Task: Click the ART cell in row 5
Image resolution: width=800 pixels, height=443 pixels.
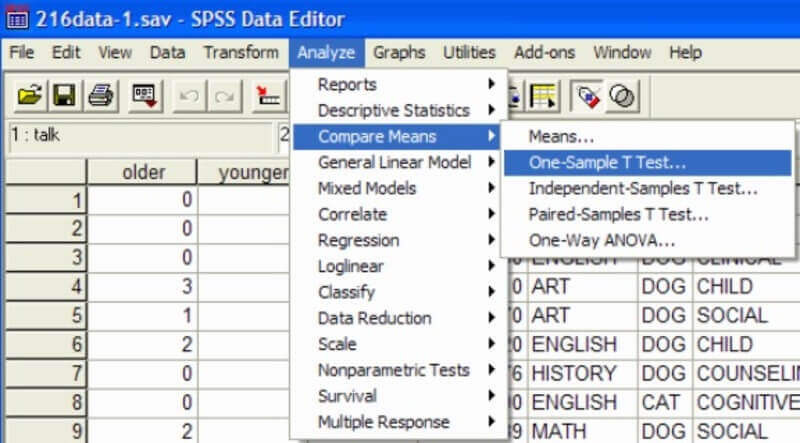Action: [x=582, y=315]
